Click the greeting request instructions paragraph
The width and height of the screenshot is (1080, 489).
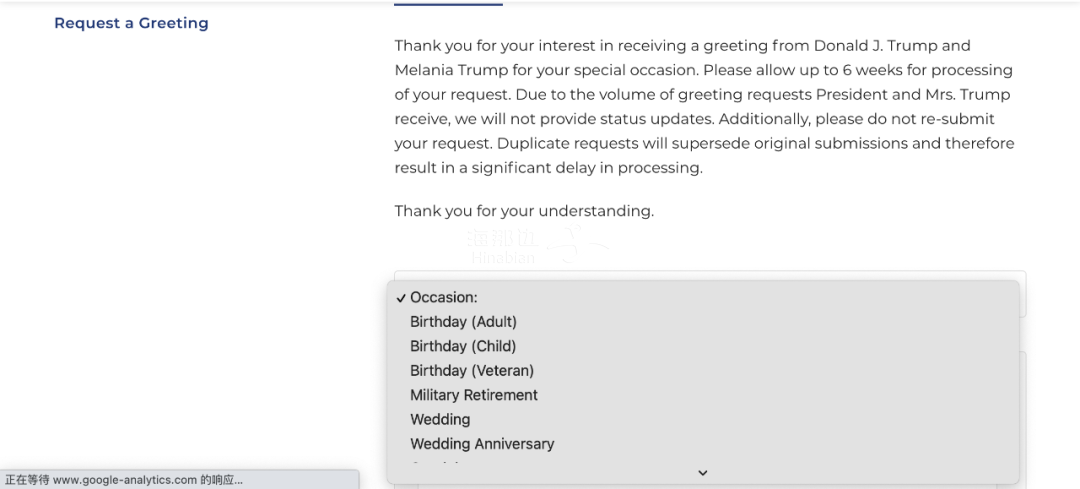pos(704,107)
